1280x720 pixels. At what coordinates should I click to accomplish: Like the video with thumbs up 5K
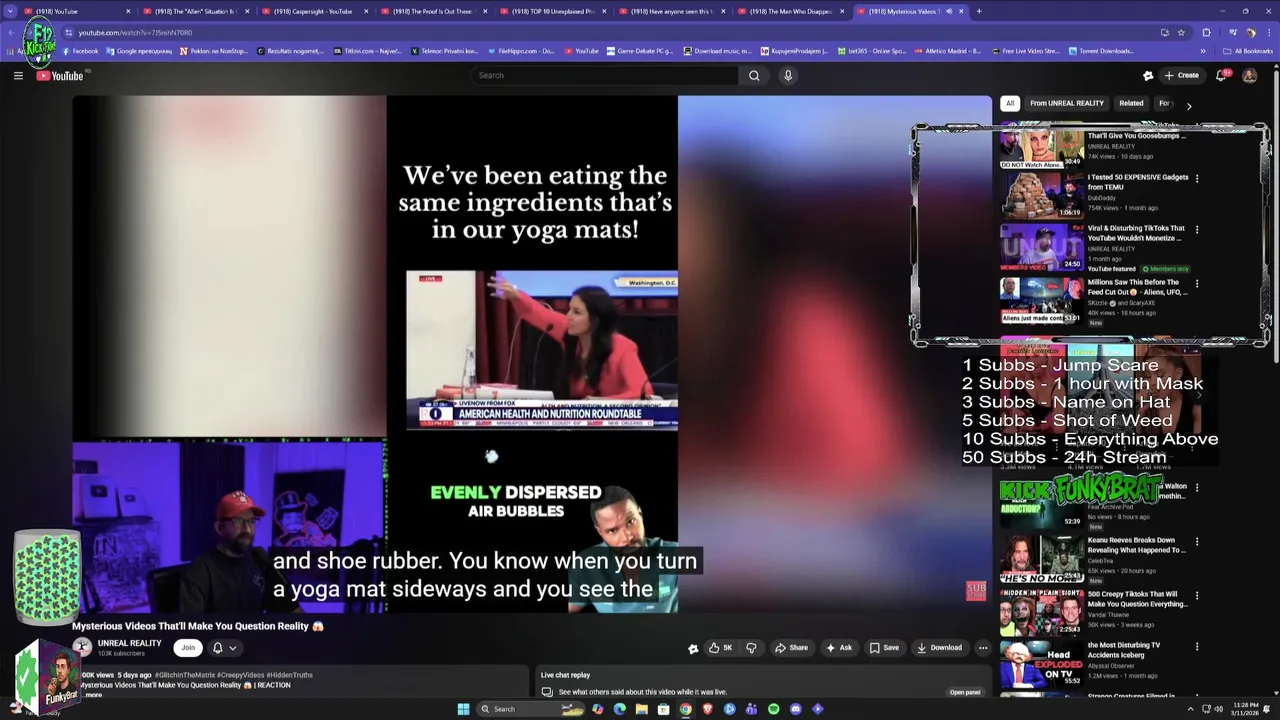720,648
